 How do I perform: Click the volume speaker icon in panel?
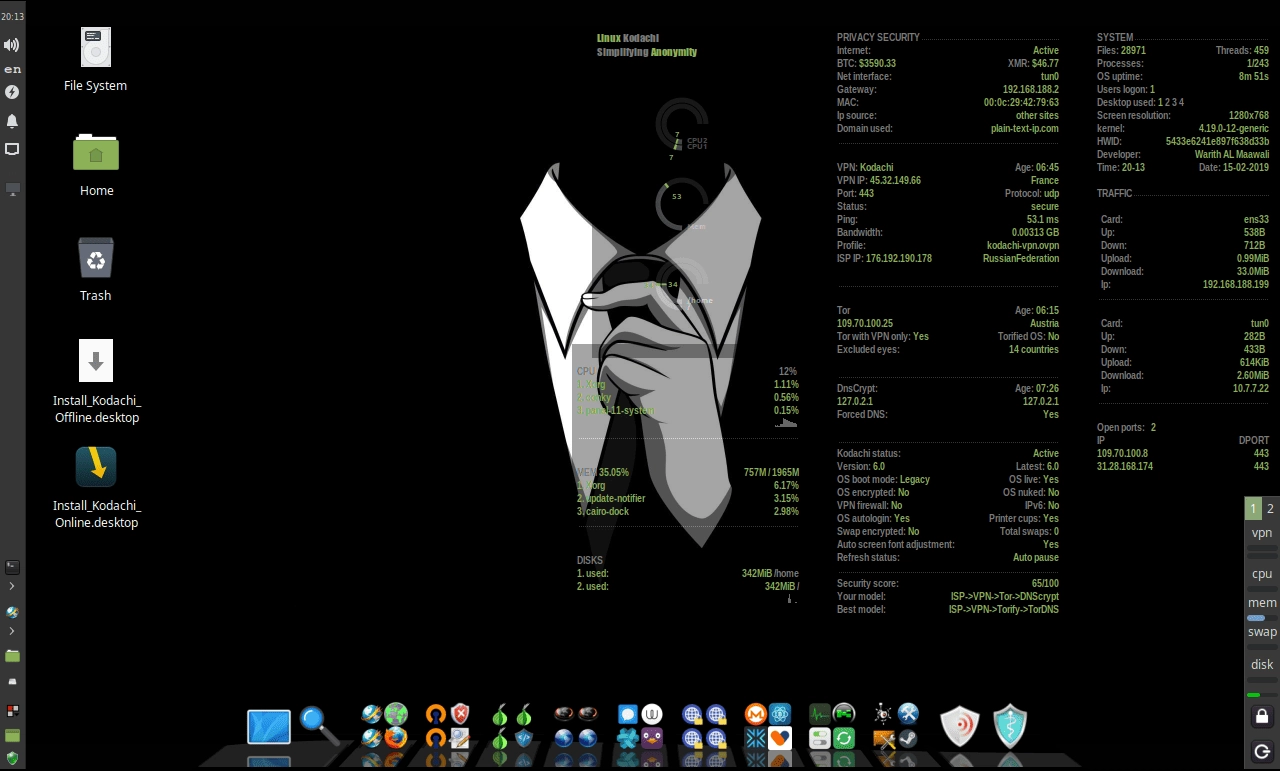(12, 45)
